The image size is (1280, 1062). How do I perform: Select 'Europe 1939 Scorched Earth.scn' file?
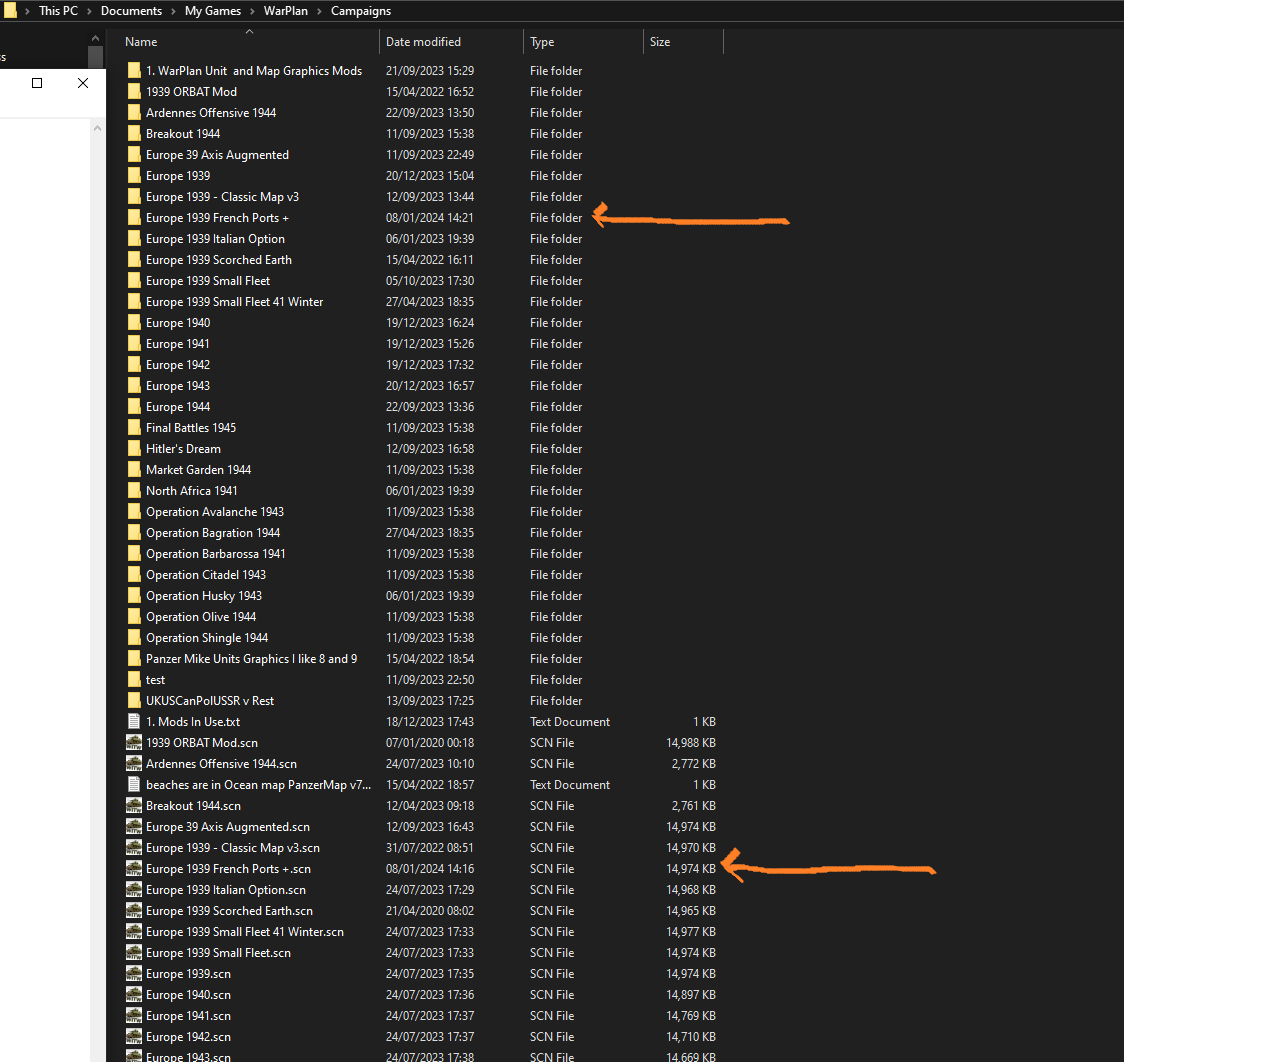229,910
